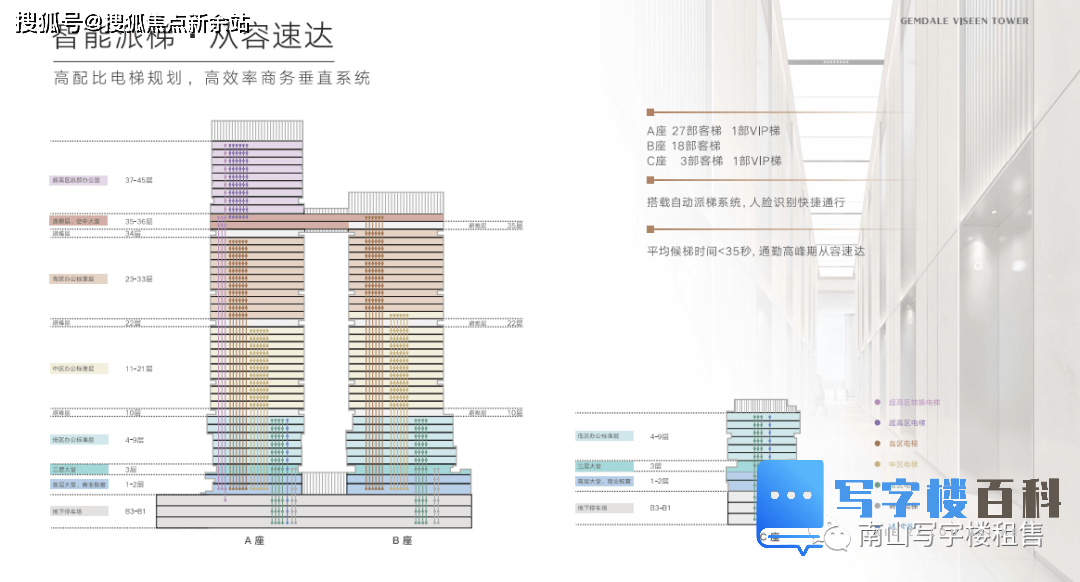Select text 搭载自动派梯系统，人脸识别快捷通行
The width and height of the screenshot is (1080, 582).
(745, 202)
